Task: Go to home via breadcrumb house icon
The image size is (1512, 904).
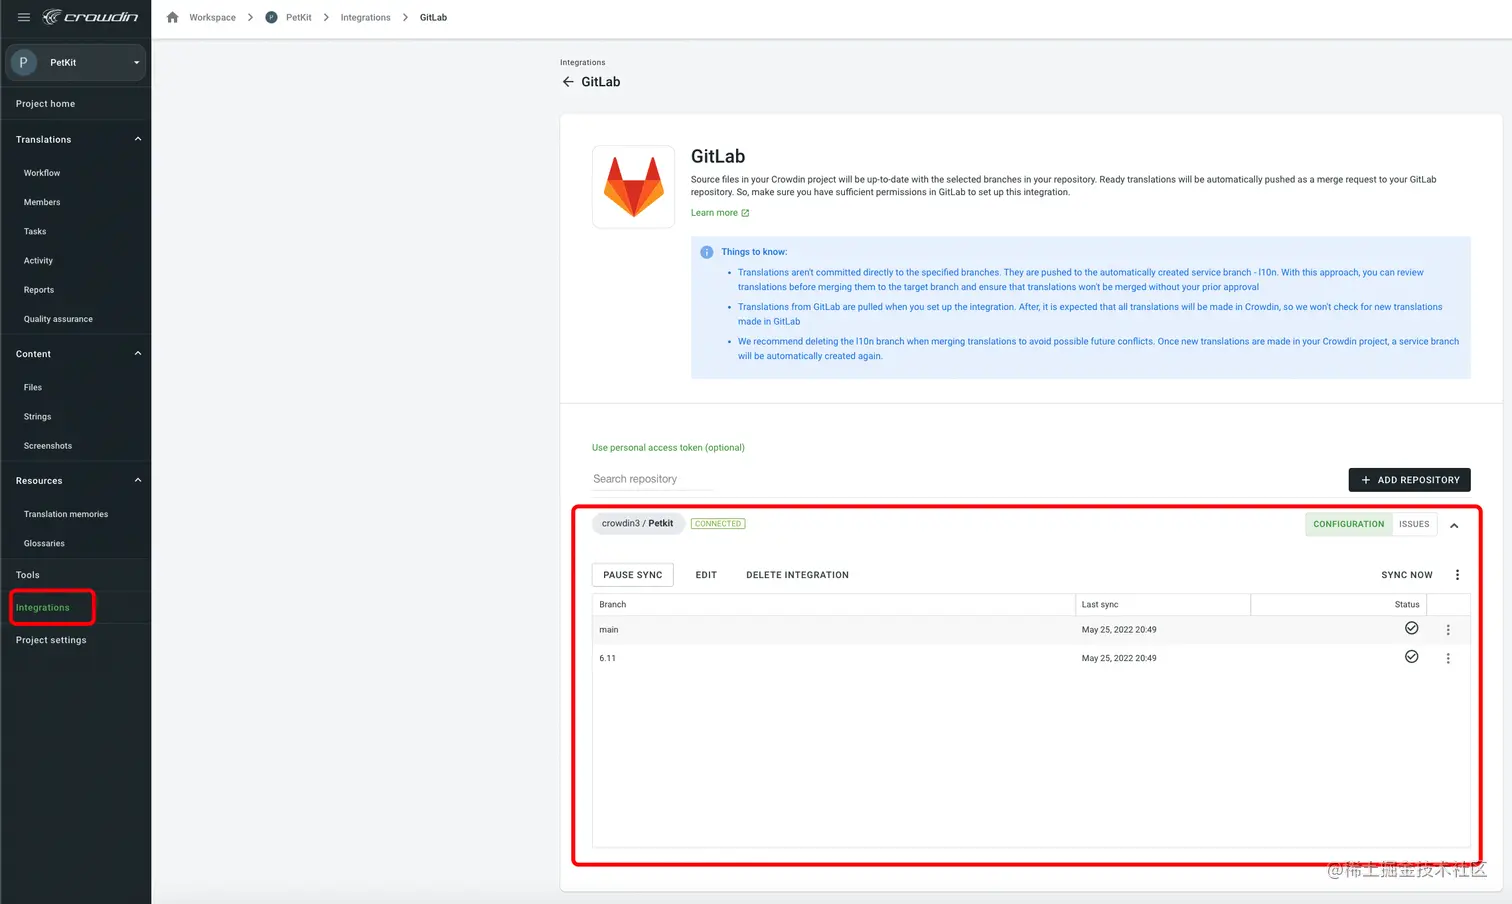Action: coord(172,17)
